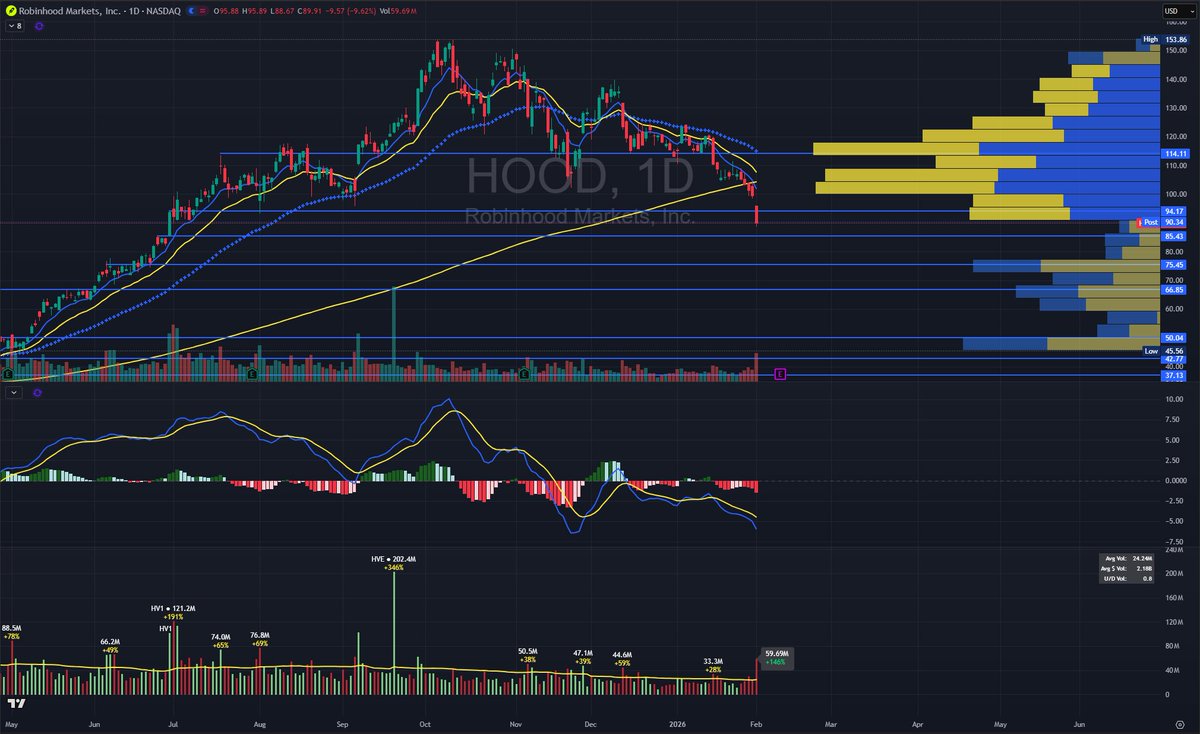The width and height of the screenshot is (1200, 734).
Task: Select the 94.17 horizontal line price label
Action: click(1174, 211)
